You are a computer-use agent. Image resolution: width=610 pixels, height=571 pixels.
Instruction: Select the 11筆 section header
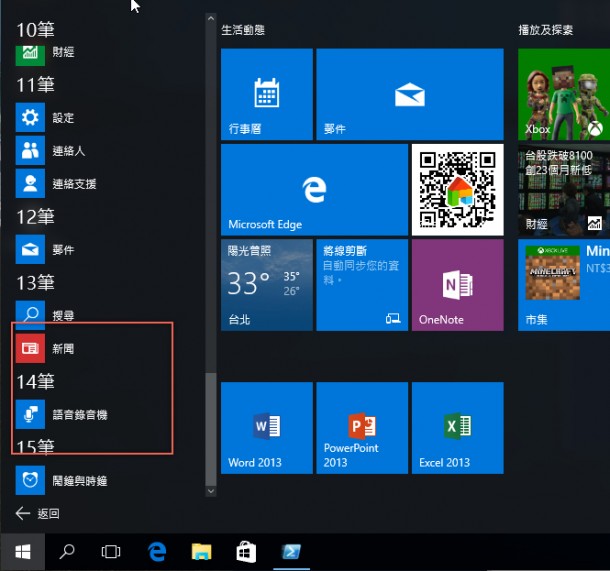35,84
